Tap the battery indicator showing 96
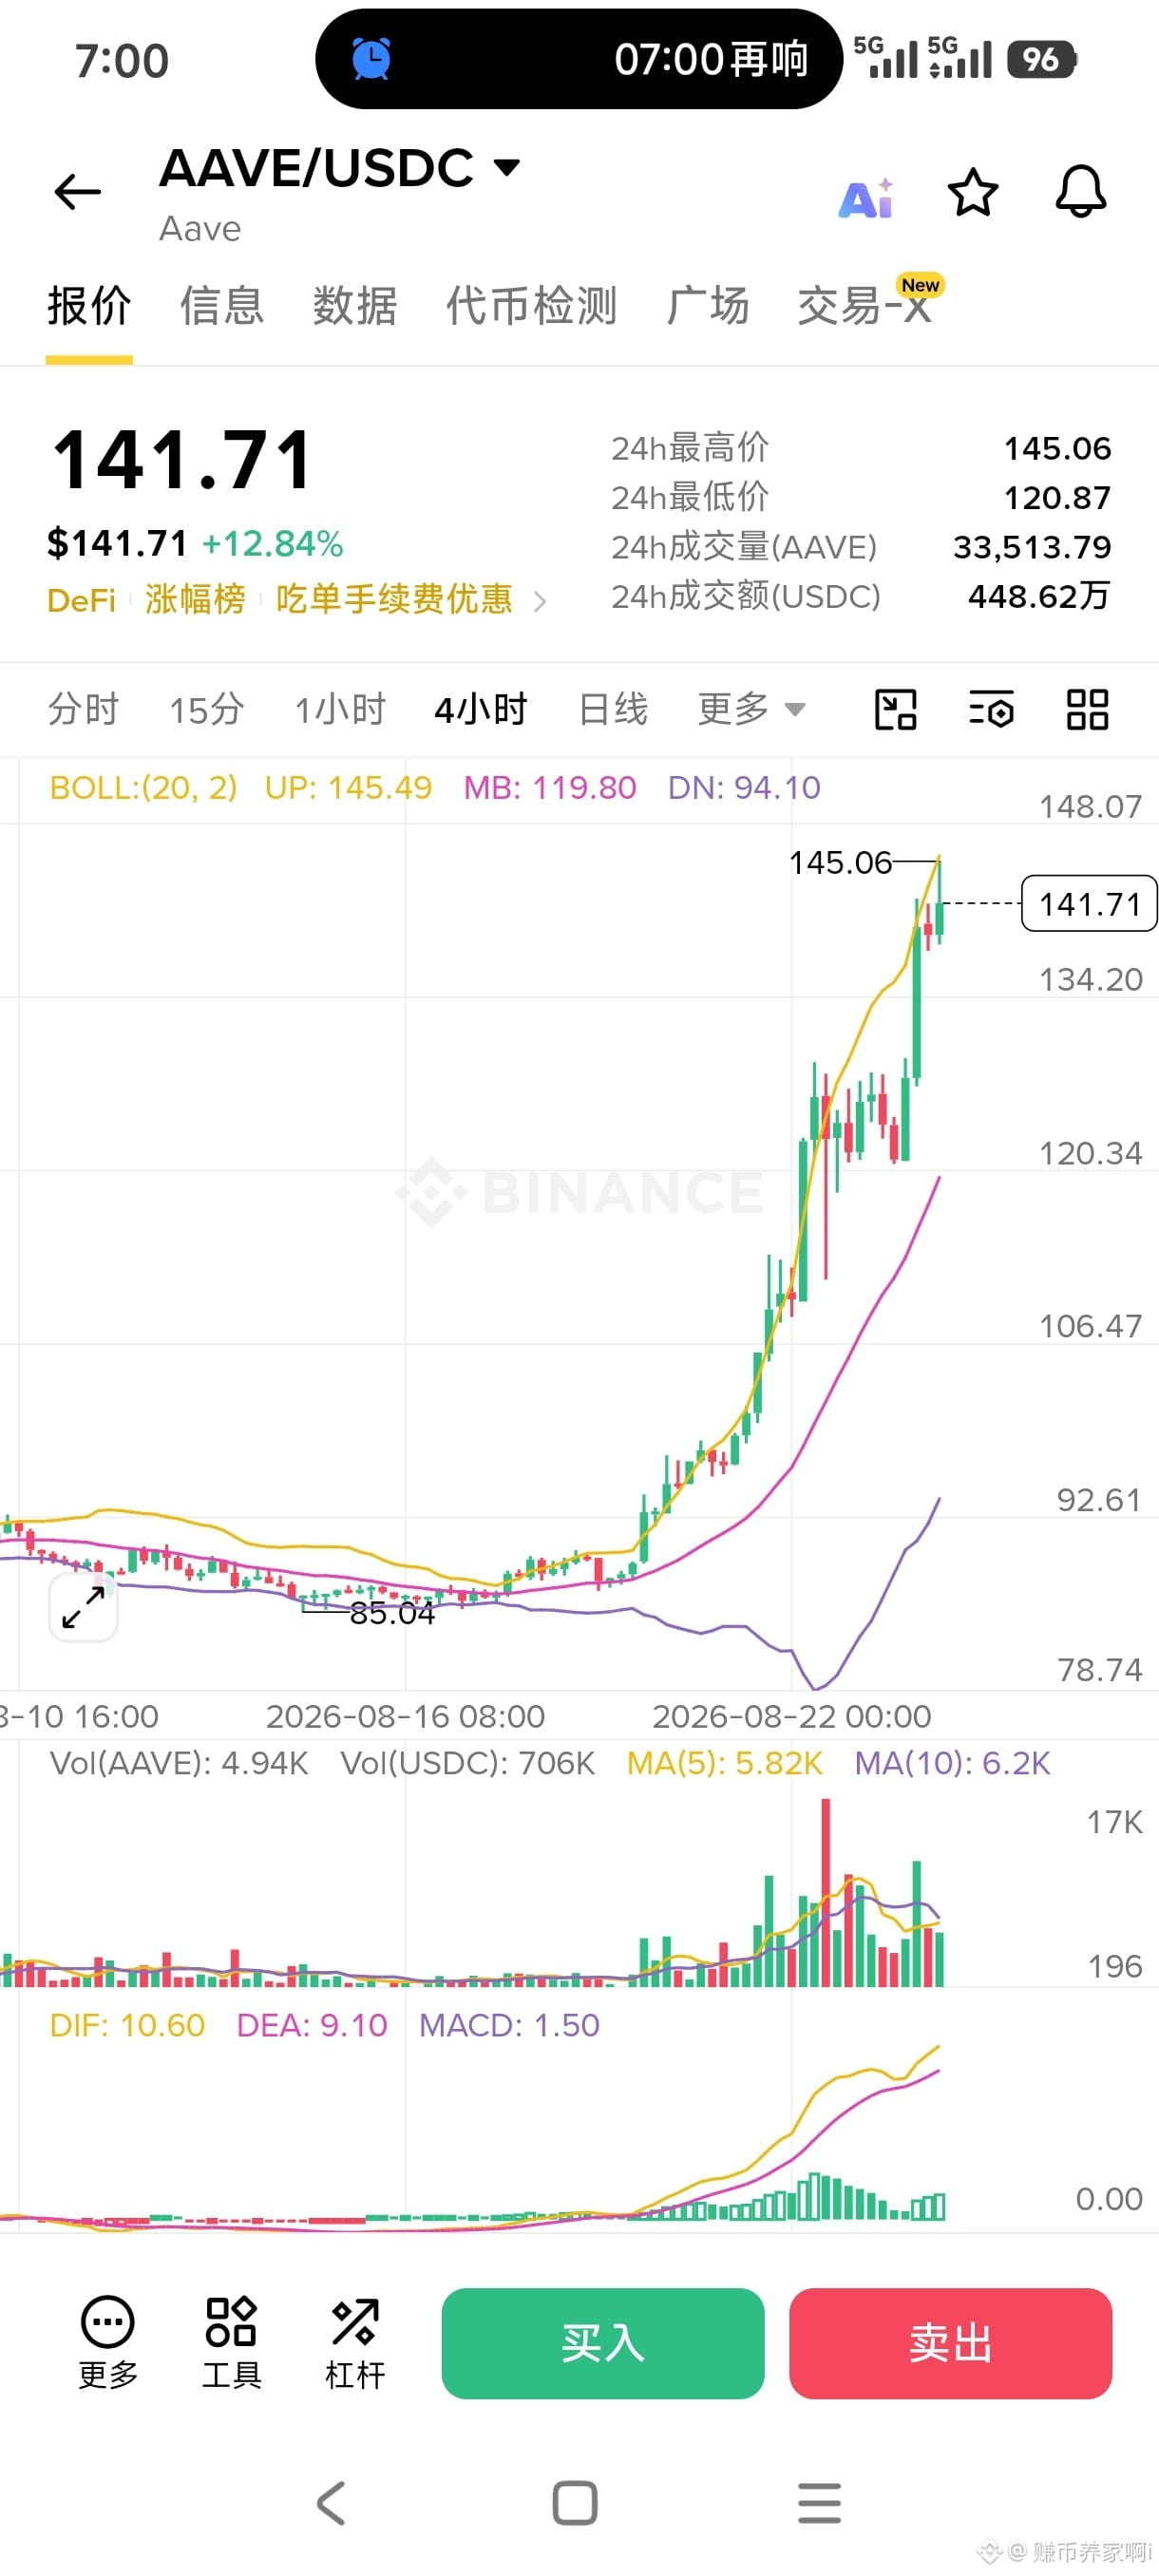This screenshot has height=2576, width=1159. point(1042,60)
